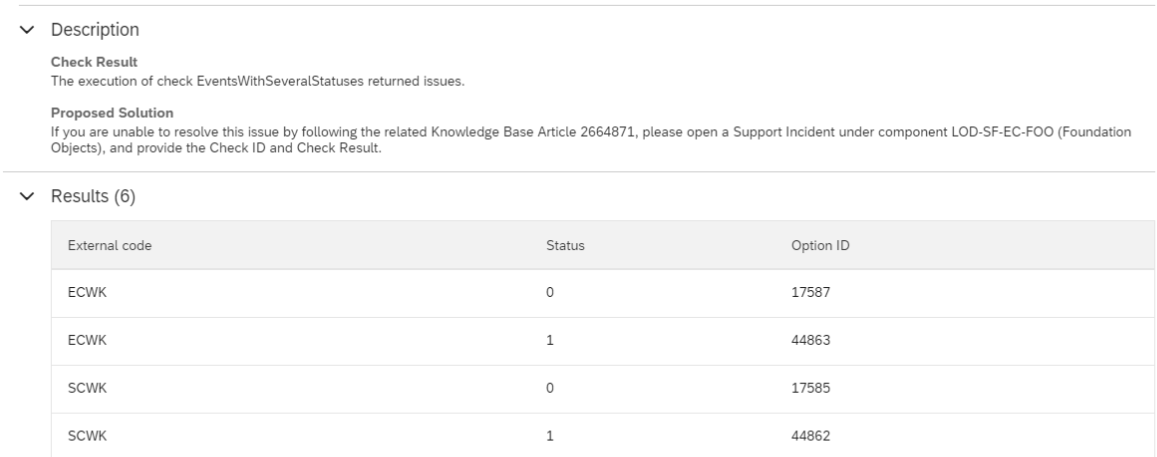Image resolution: width=1157 pixels, height=457 pixels.
Task: Click Option ID value 44862
Action: [810, 436]
